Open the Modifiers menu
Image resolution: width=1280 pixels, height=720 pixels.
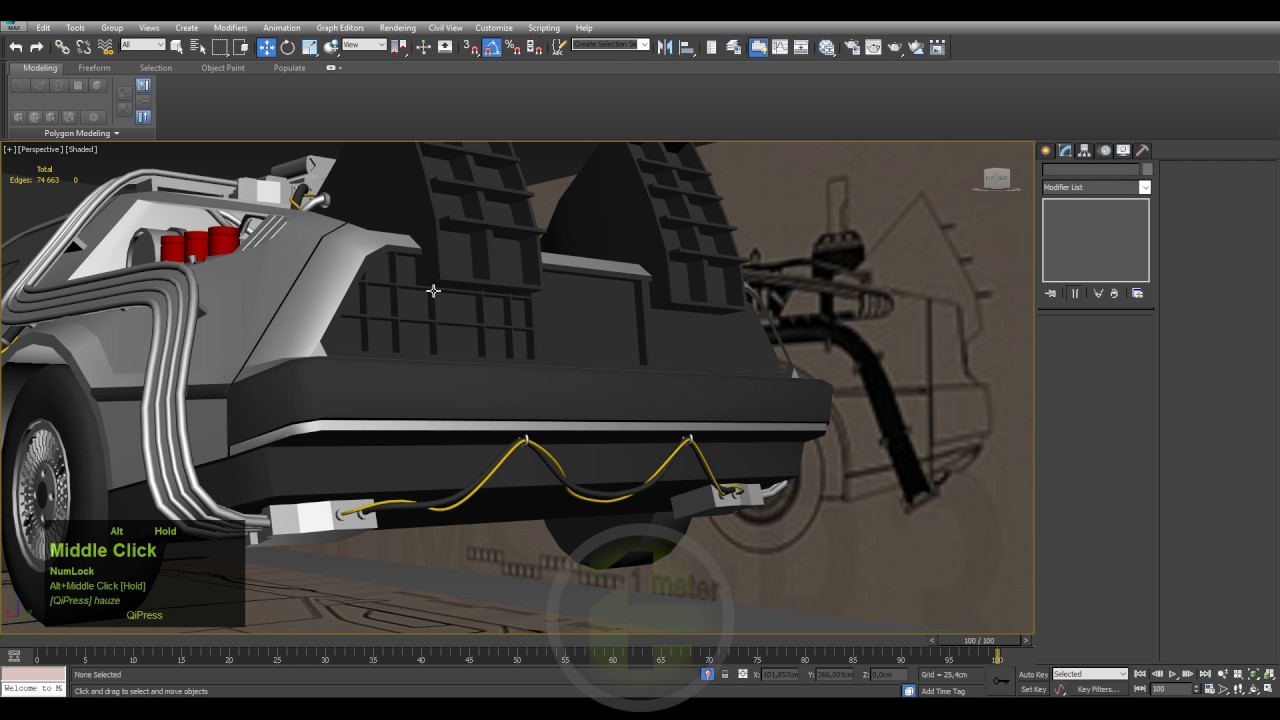click(230, 28)
